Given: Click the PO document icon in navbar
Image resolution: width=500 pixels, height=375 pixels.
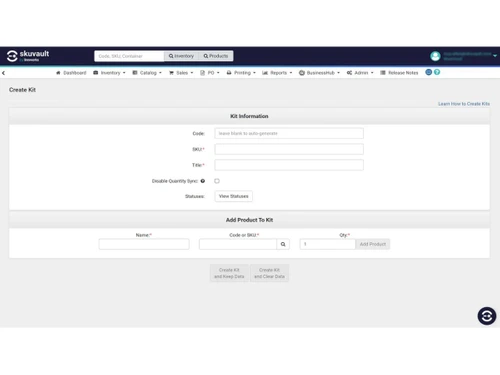Looking at the screenshot, I should (x=202, y=73).
